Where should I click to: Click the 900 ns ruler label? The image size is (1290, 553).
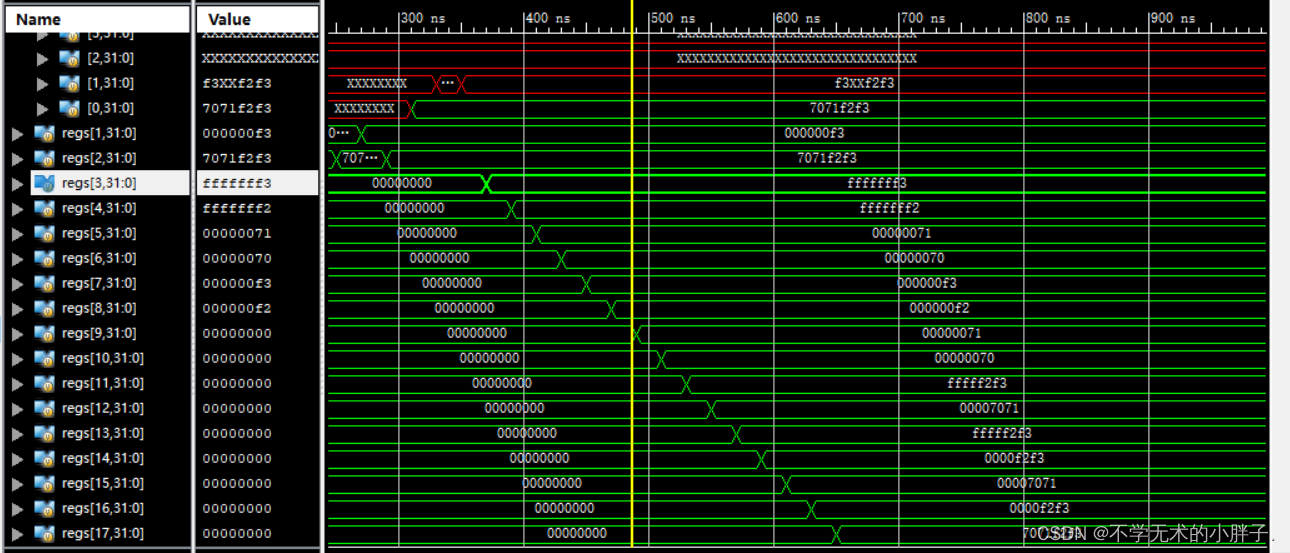pos(1174,18)
